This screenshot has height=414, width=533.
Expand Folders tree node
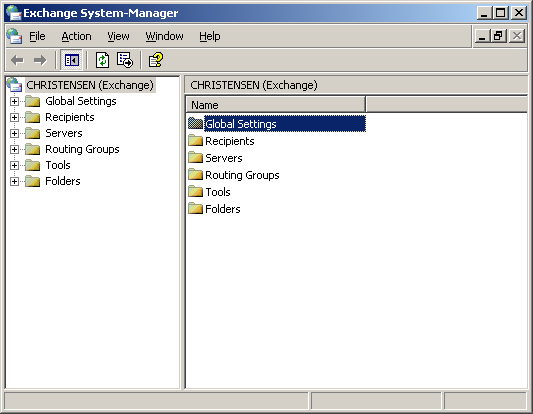click(x=14, y=181)
